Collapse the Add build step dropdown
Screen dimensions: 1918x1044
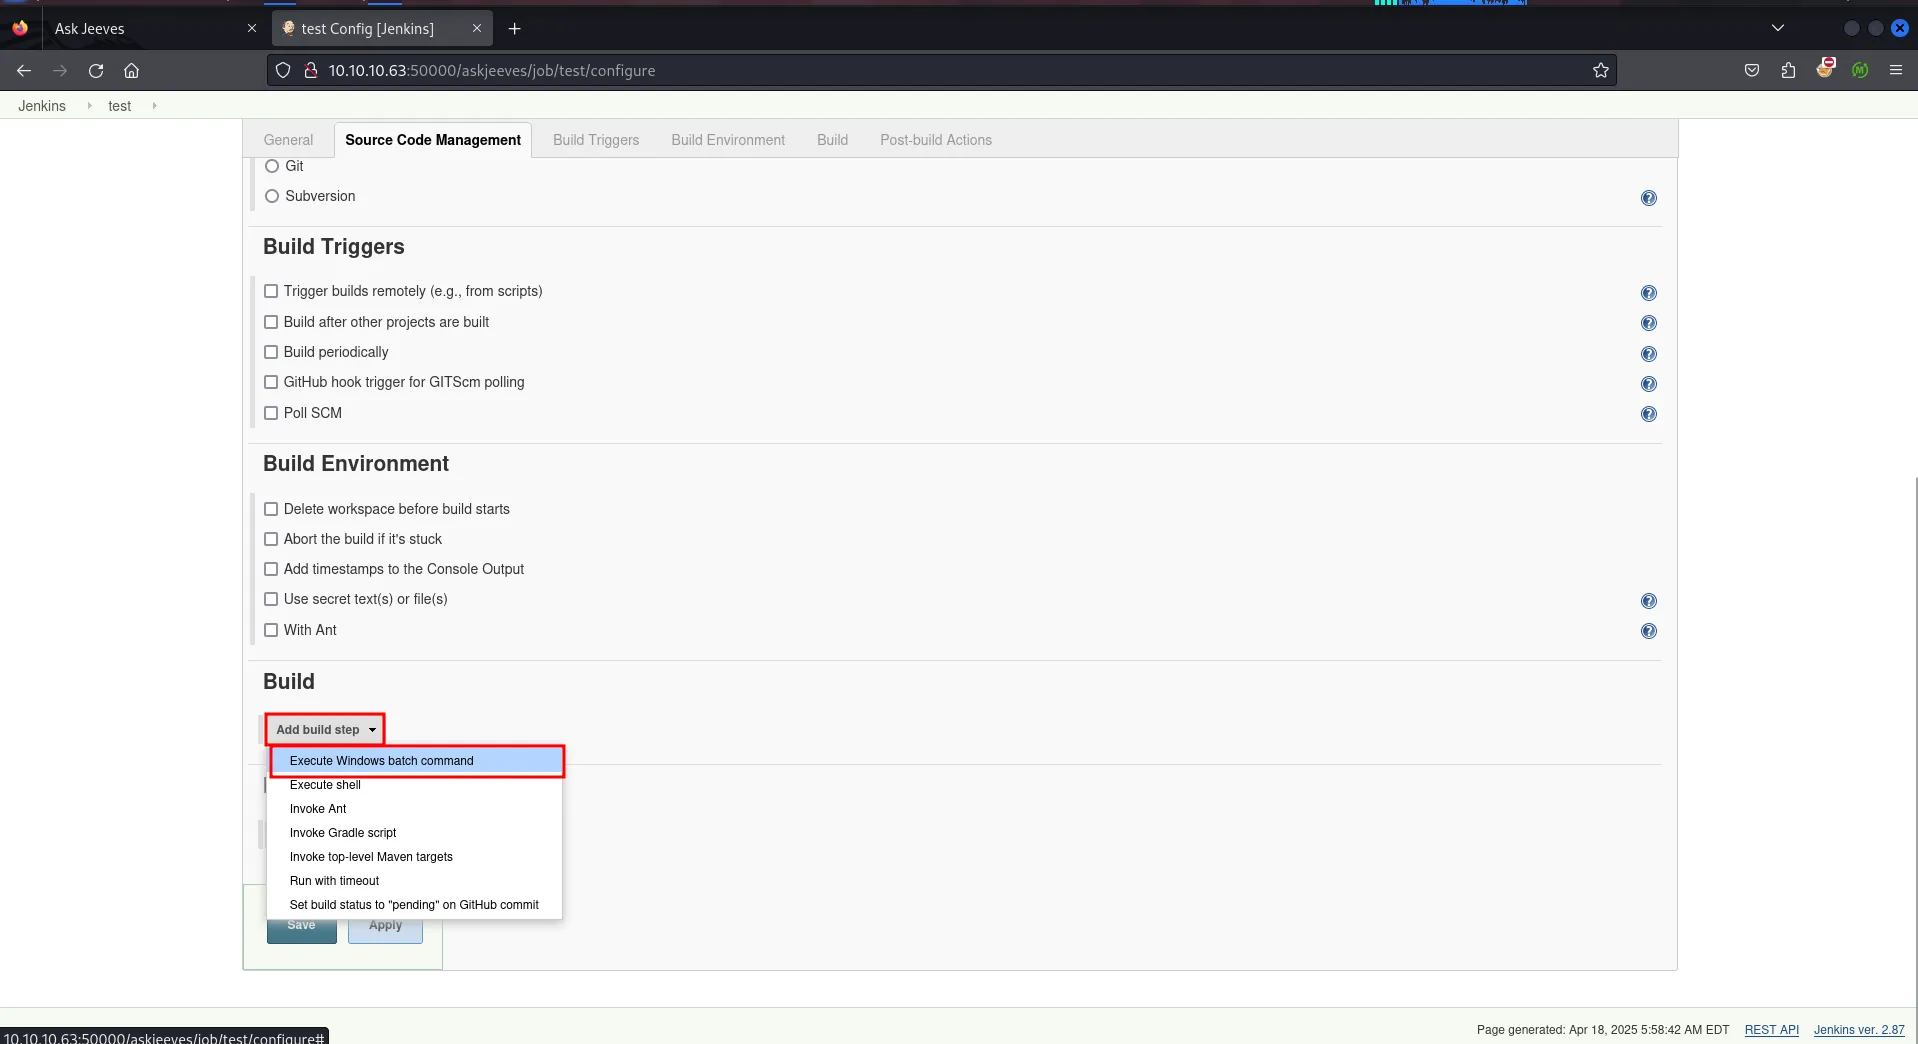325,730
